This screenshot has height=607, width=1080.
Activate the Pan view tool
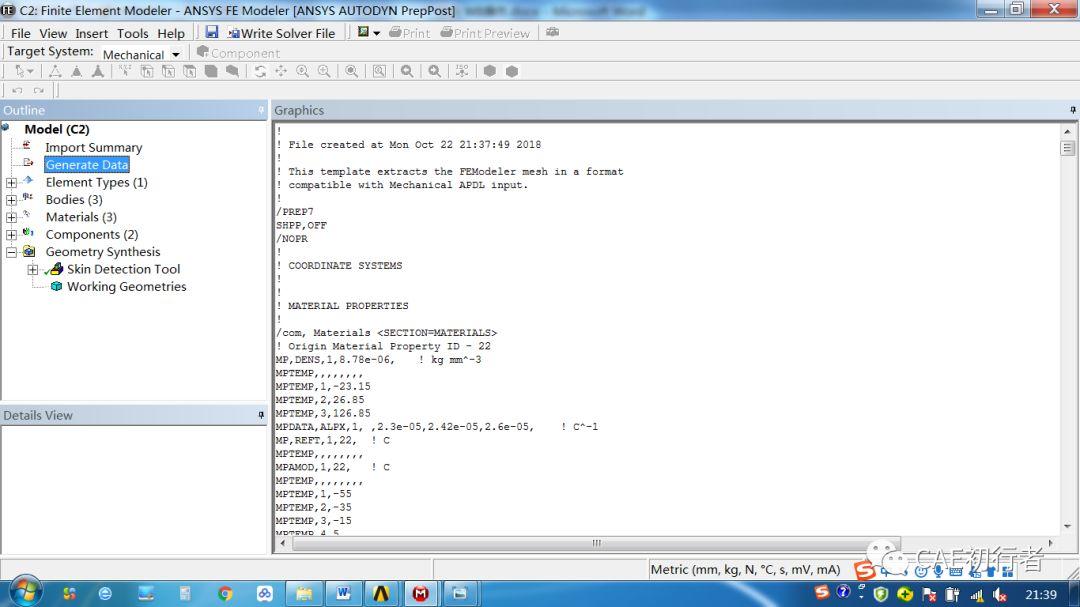(x=281, y=71)
